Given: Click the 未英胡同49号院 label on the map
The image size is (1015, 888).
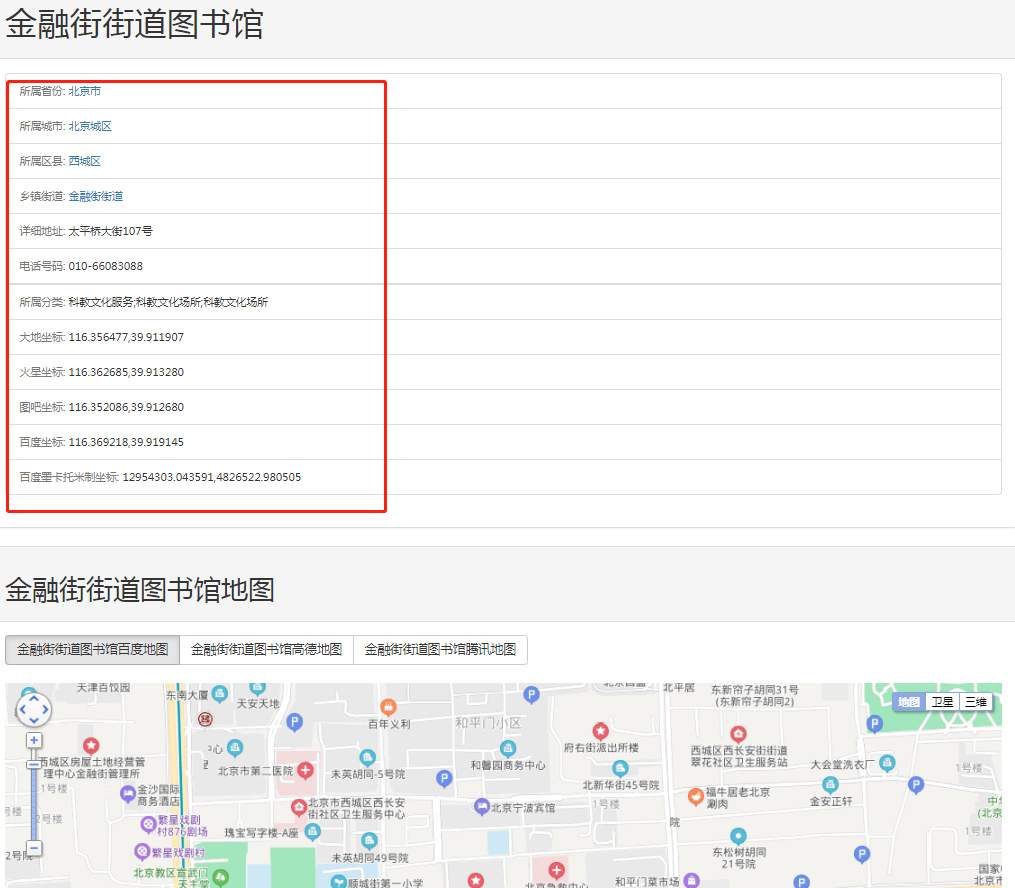Looking at the screenshot, I should tap(369, 856).
